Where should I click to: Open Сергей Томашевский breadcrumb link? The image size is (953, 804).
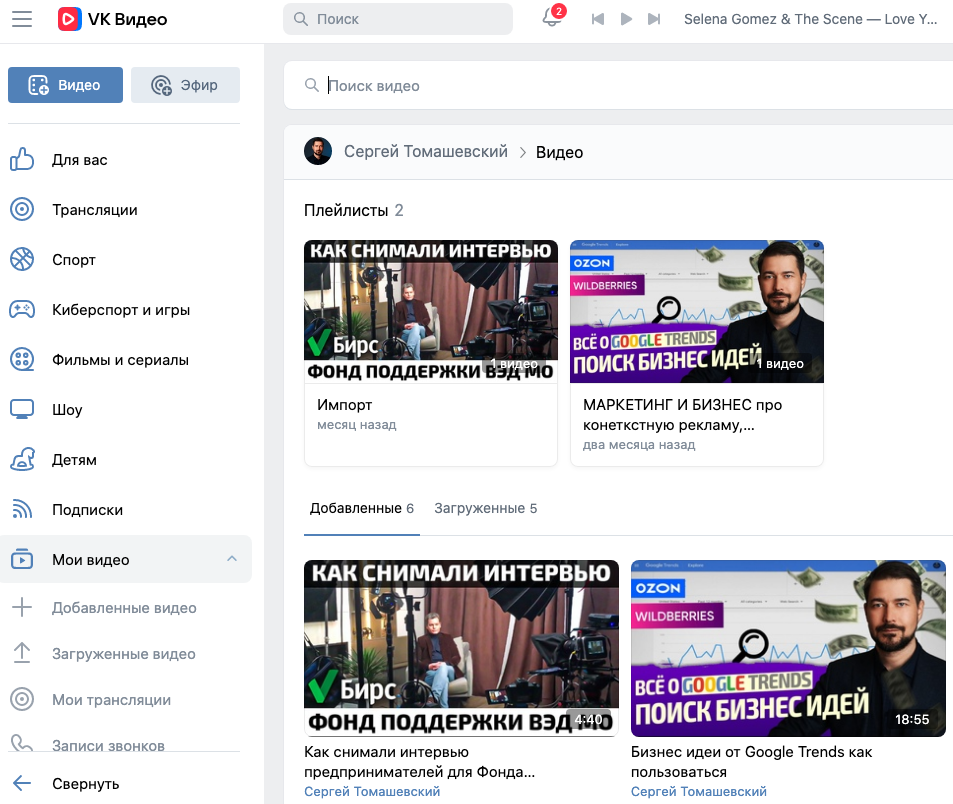425,151
